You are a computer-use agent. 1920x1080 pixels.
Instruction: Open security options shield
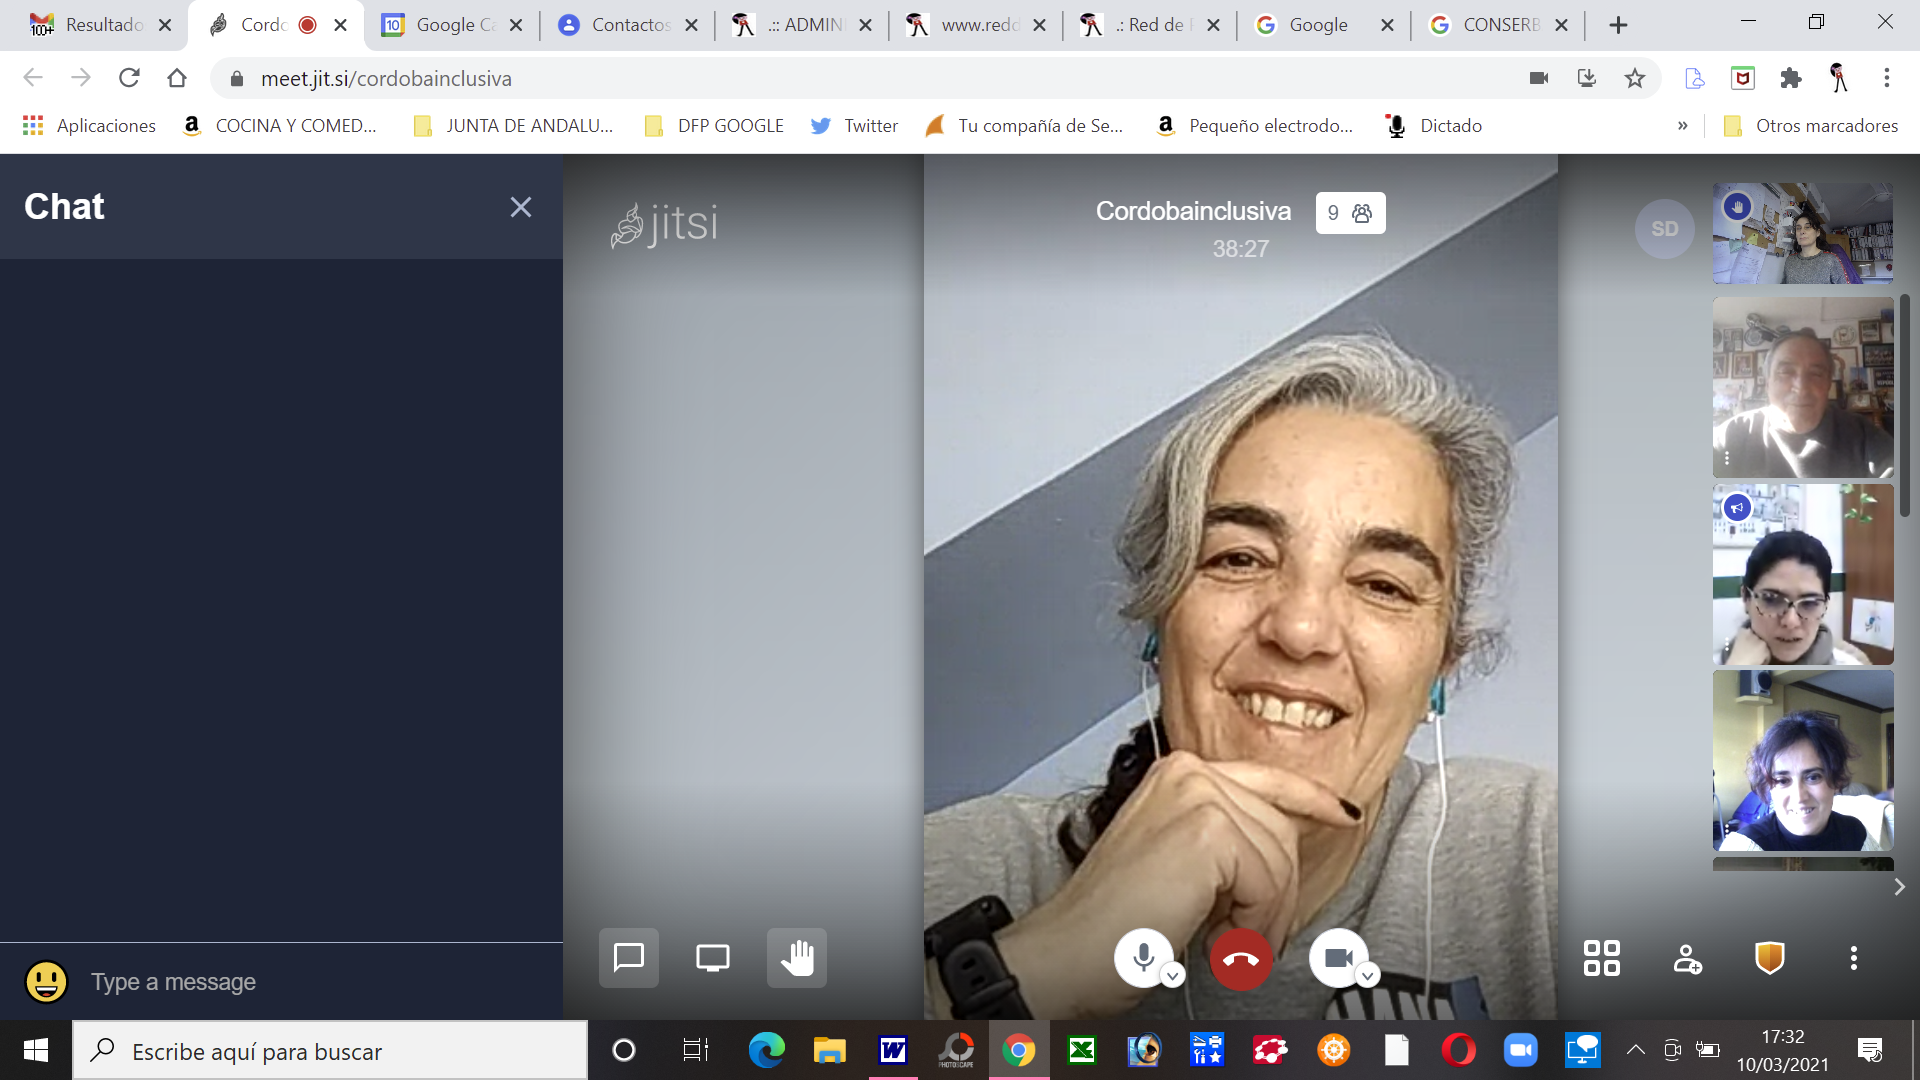pos(1770,958)
